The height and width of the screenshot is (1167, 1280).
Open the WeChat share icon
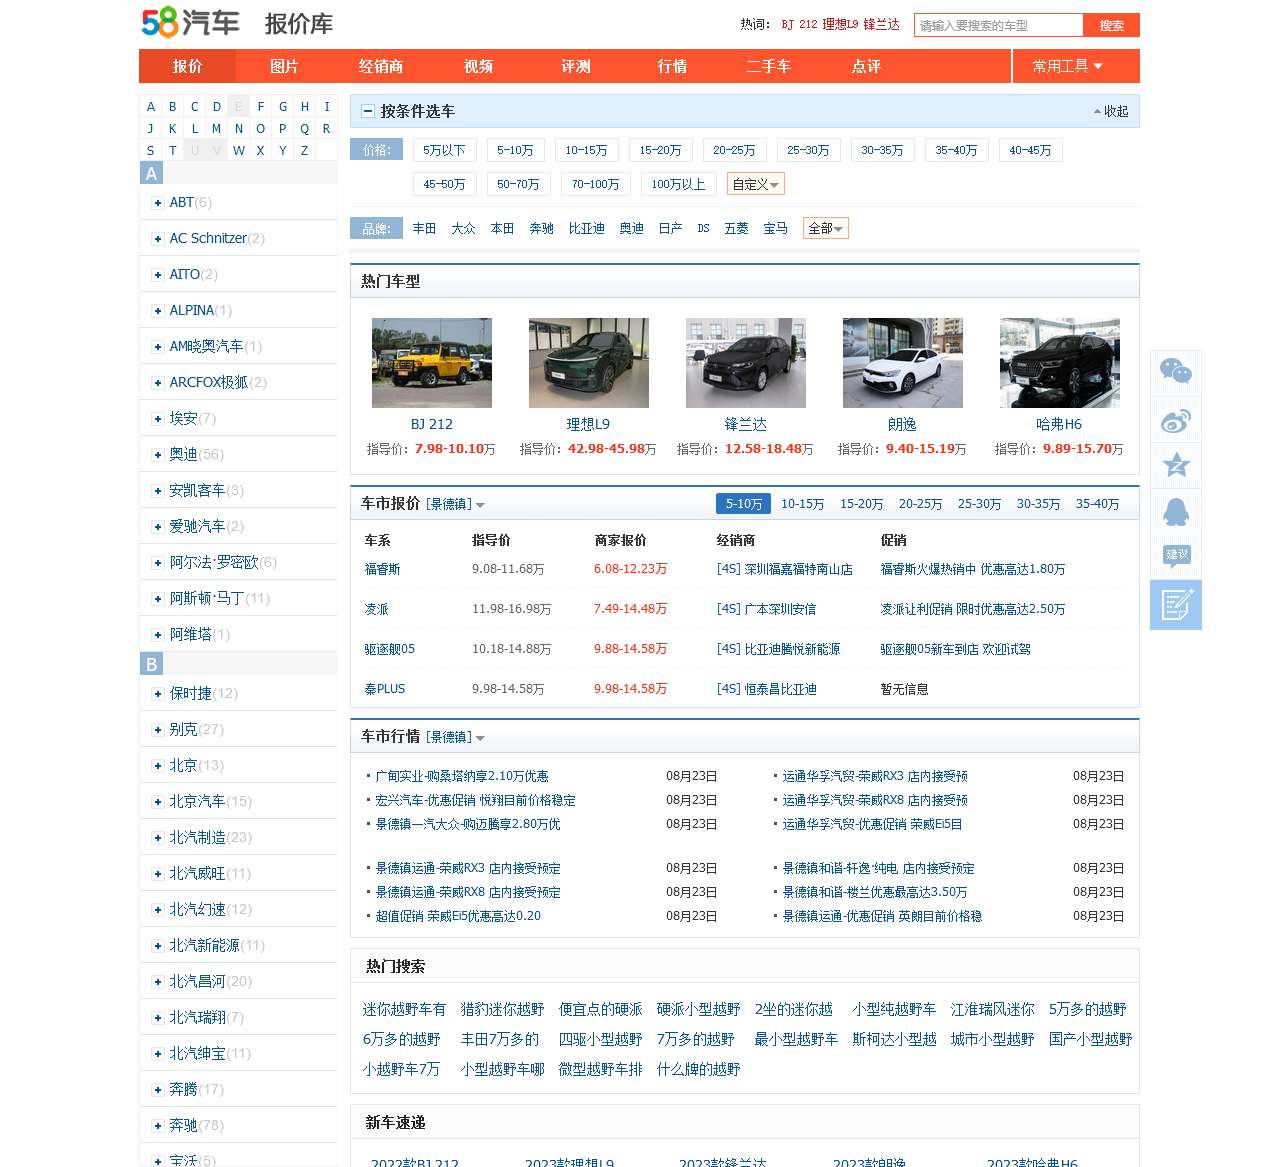pyautogui.click(x=1176, y=372)
